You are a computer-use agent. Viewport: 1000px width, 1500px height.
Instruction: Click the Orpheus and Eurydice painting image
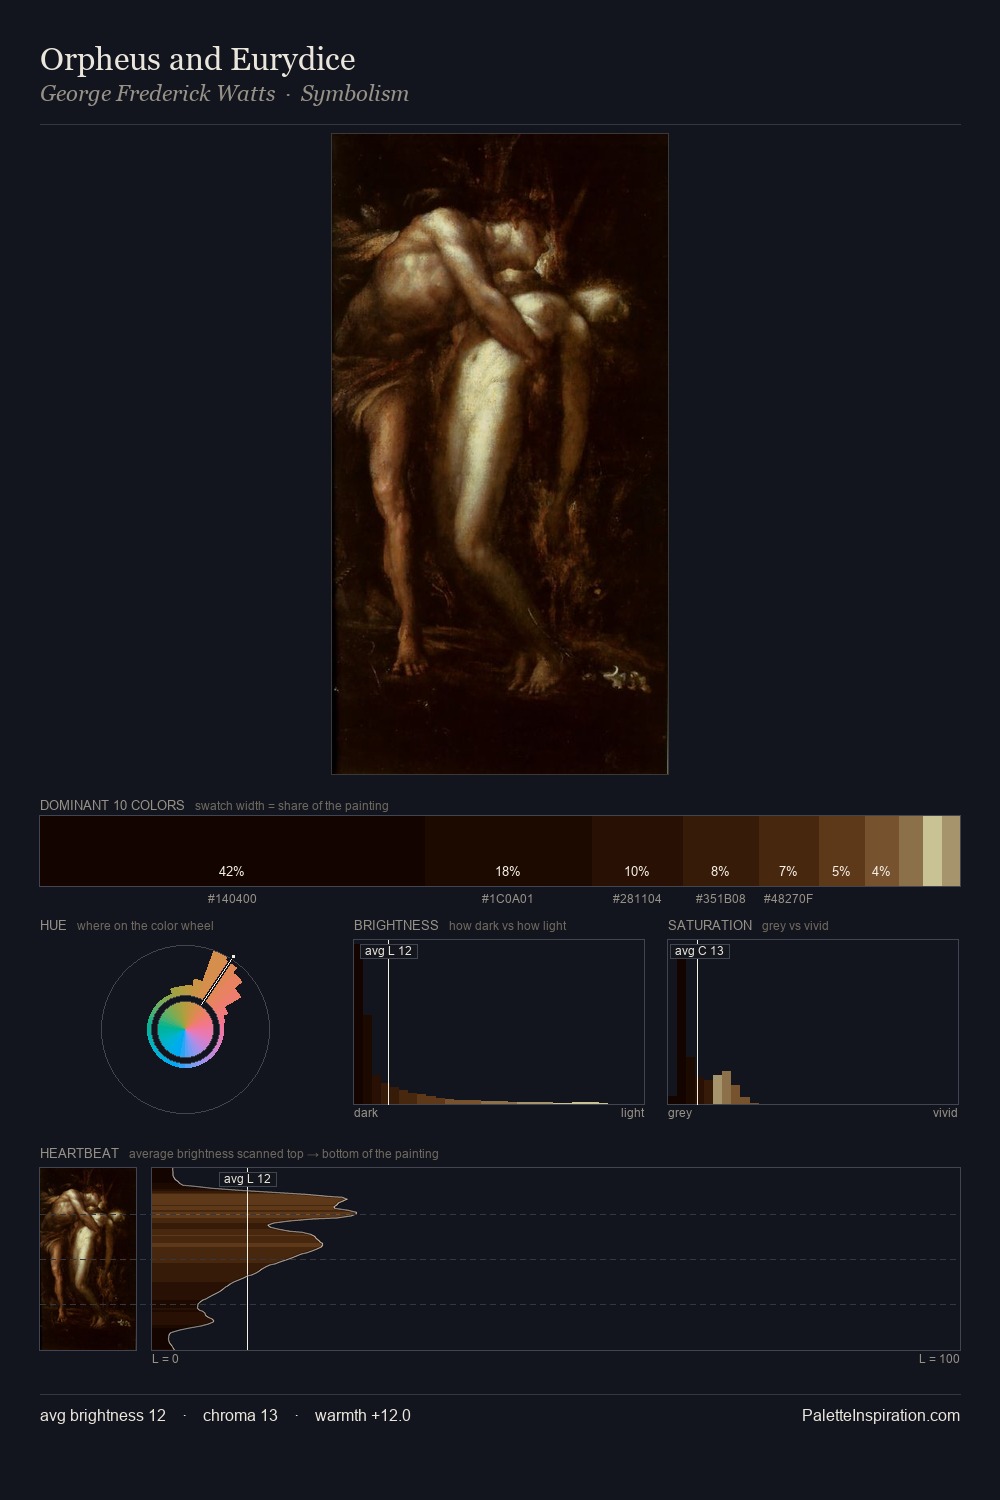[x=500, y=454]
